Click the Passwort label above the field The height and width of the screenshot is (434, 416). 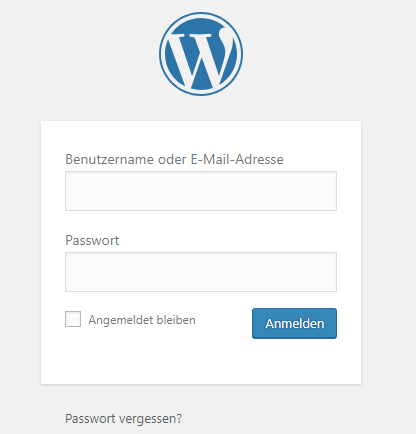(x=92, y=240)
